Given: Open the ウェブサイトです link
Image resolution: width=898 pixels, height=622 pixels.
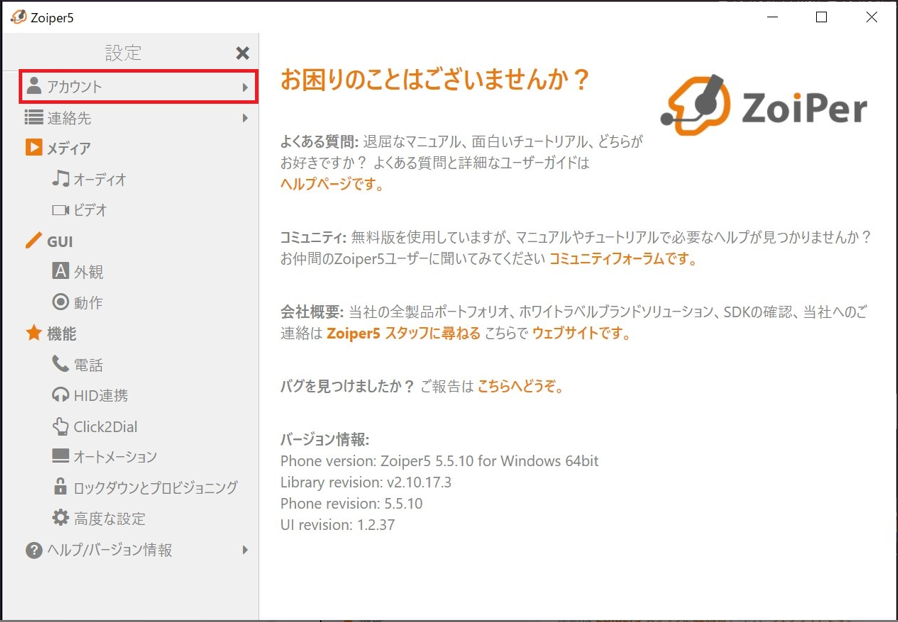Looking at the screenshot, I should pos(581,333).
